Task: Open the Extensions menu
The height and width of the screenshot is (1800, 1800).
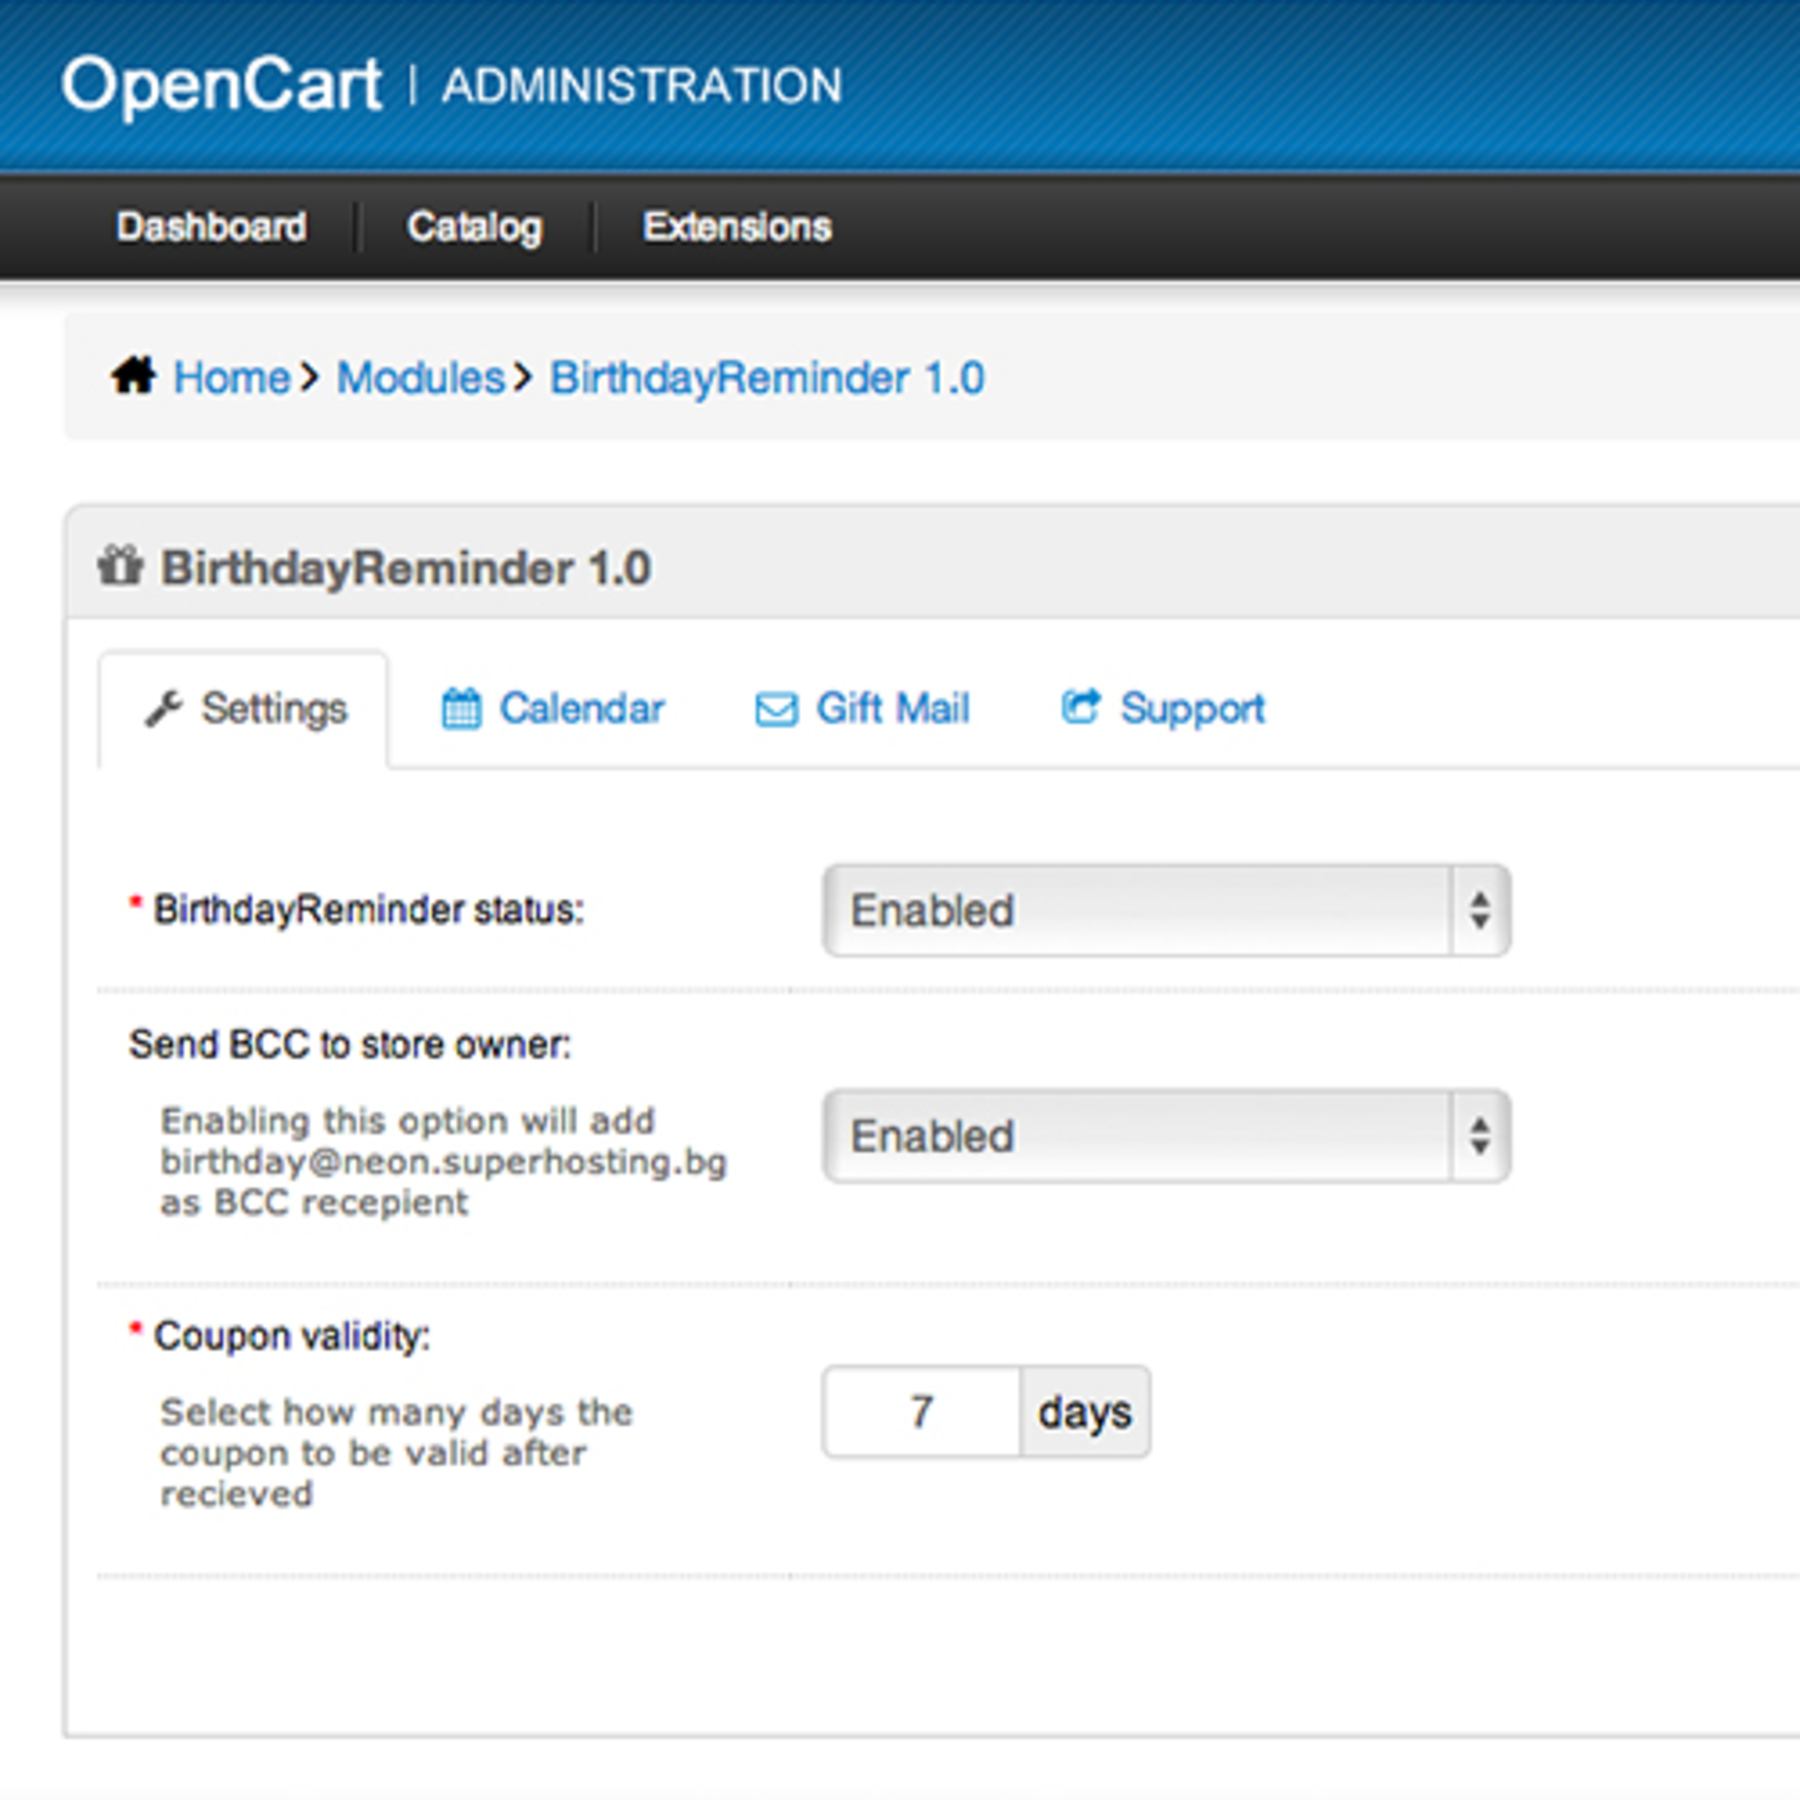Action: pos(737,227)
